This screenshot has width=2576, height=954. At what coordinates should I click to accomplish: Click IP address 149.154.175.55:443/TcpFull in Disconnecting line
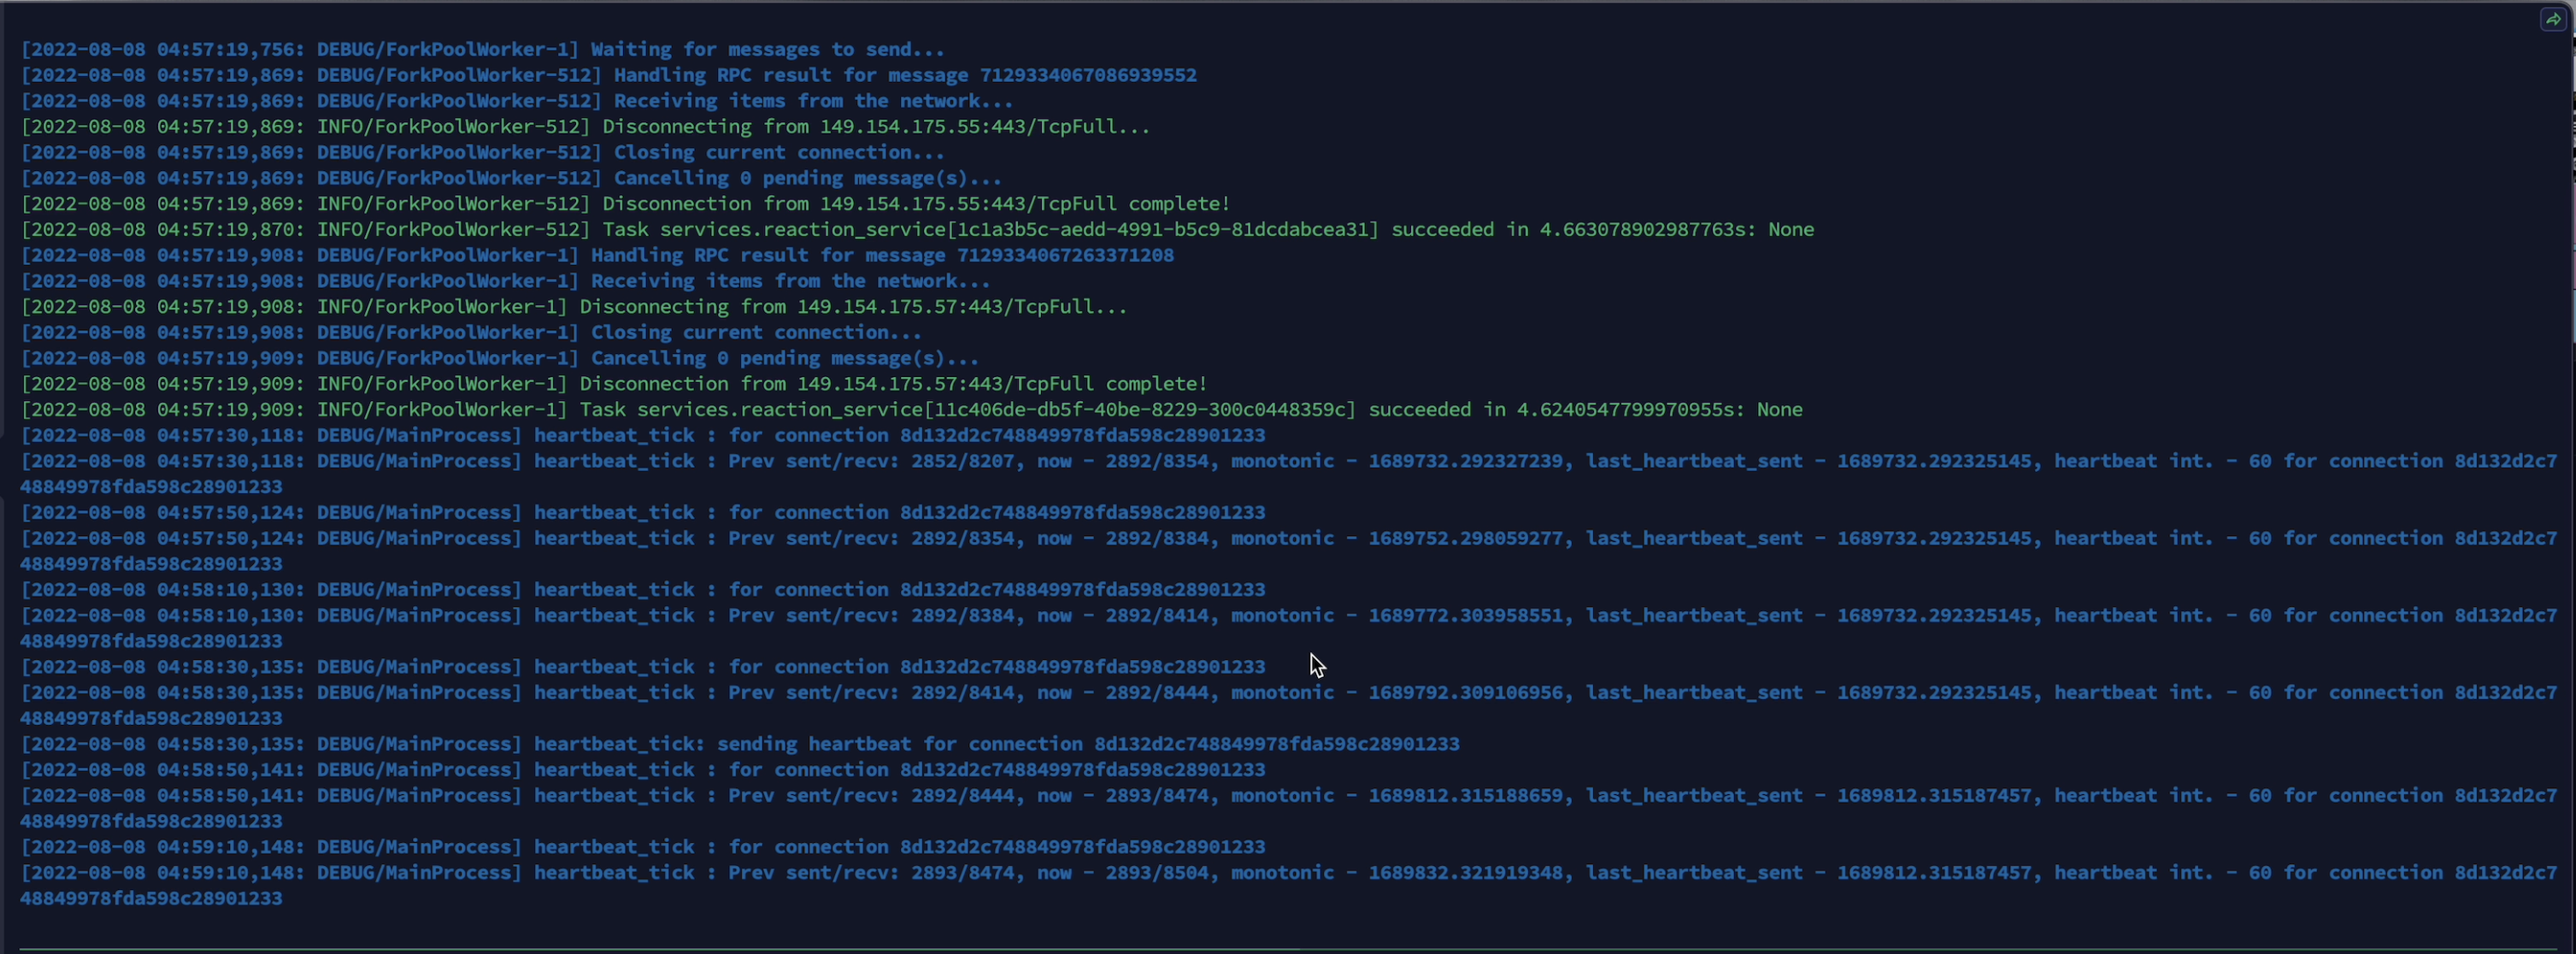tap(969, 127)
